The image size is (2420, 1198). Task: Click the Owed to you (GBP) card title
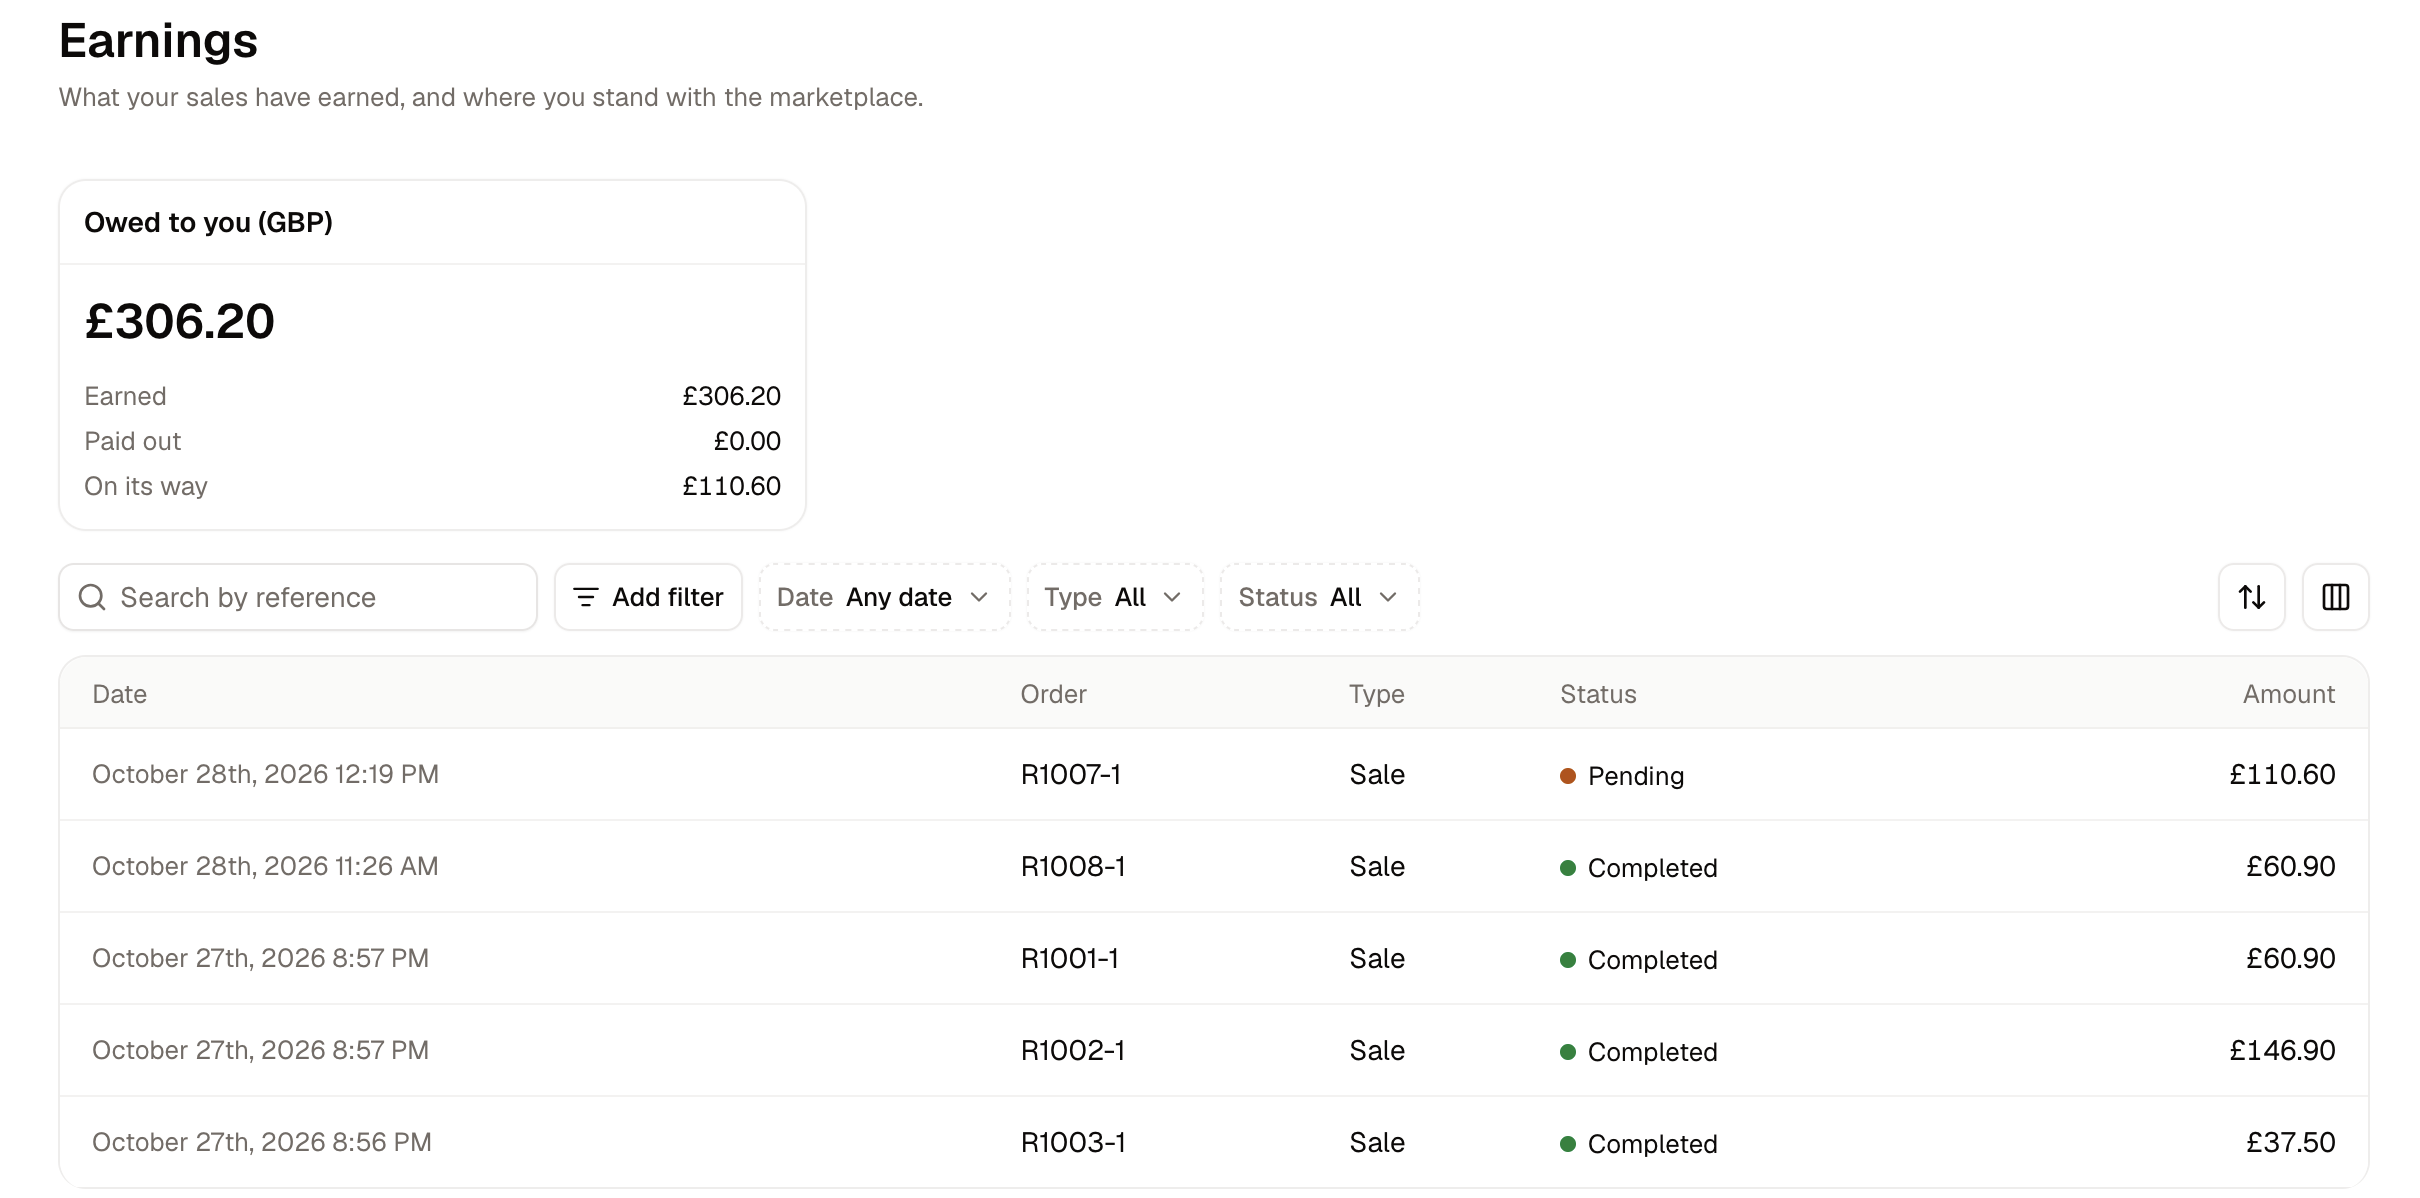click(208, 222)
